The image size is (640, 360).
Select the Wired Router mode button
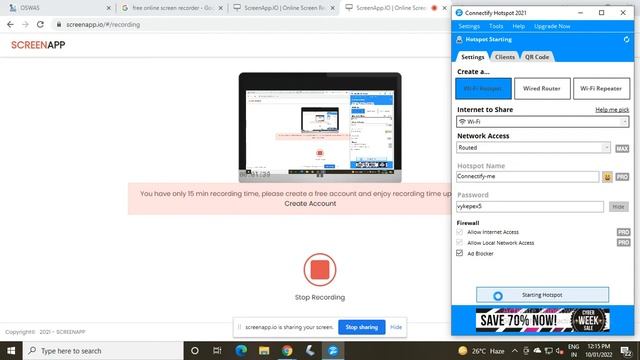[x=542, y=89]
